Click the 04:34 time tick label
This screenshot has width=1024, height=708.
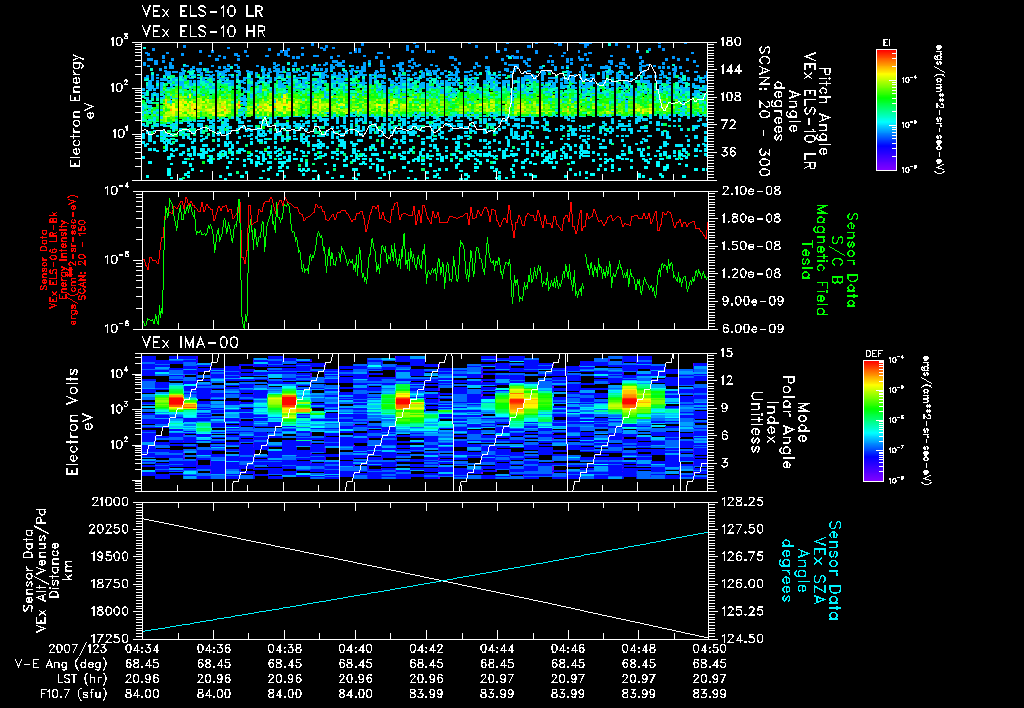(142, 650)
